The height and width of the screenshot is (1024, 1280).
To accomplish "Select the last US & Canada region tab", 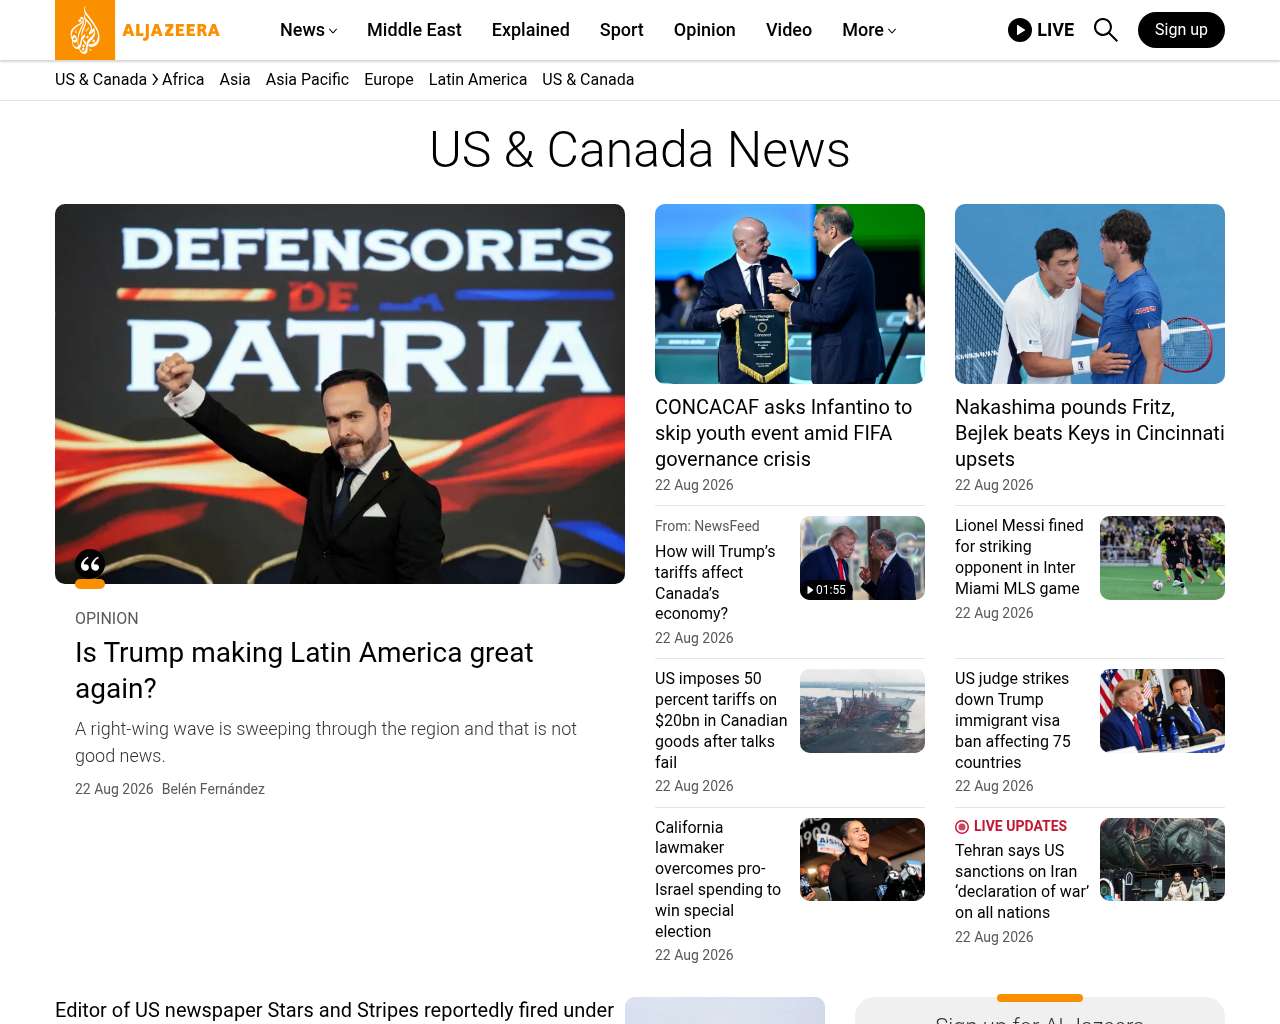I will coord(588,80).
